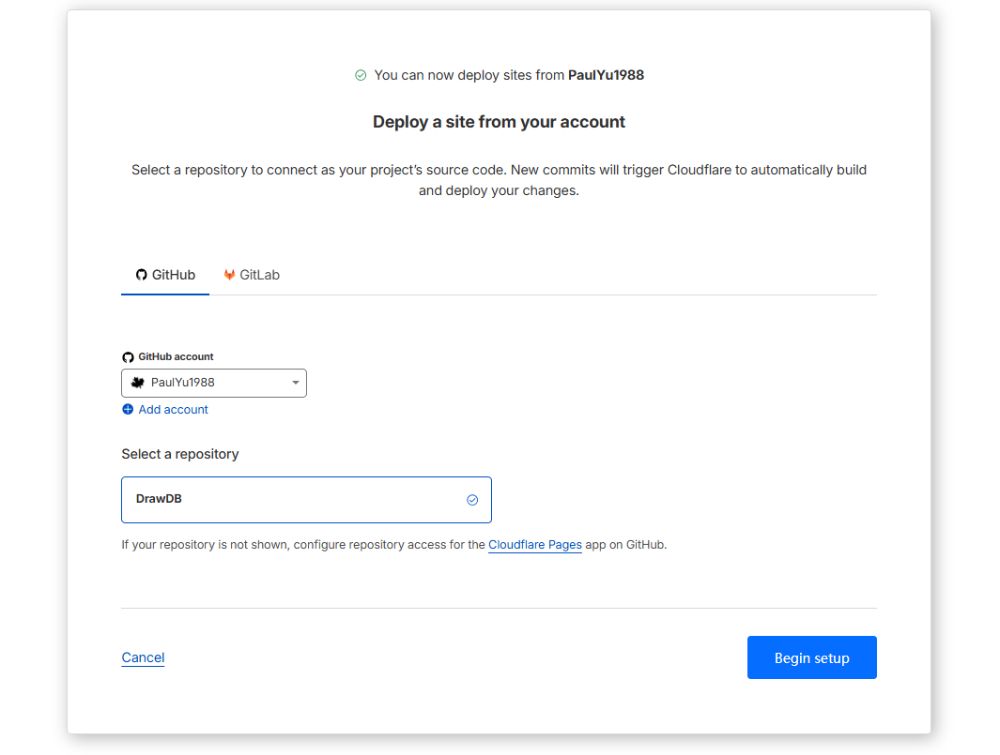Screen dimensions: 1000x755
Task: Switch to the GitHub tab
Action: [165, 274]
